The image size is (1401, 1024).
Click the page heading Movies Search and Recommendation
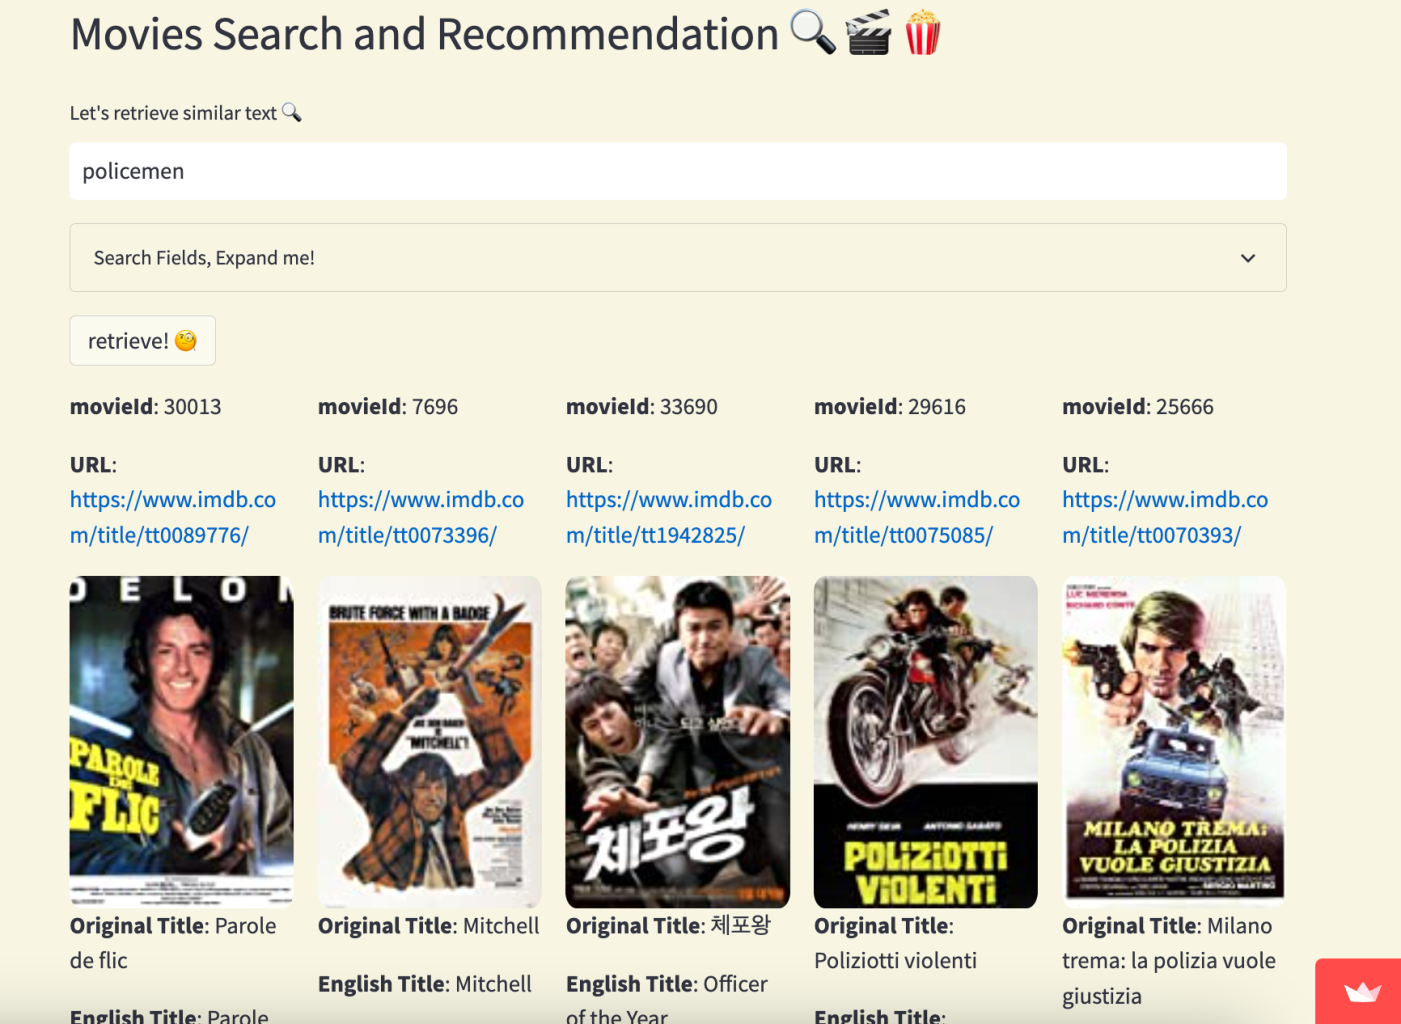pos(424,34)
